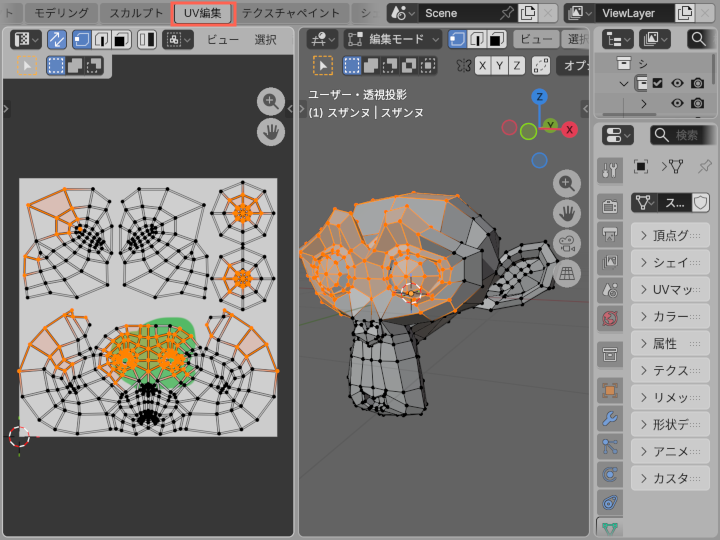
Task: Pin the Scene with pushpin icon
Action: (x=506, y=13)
